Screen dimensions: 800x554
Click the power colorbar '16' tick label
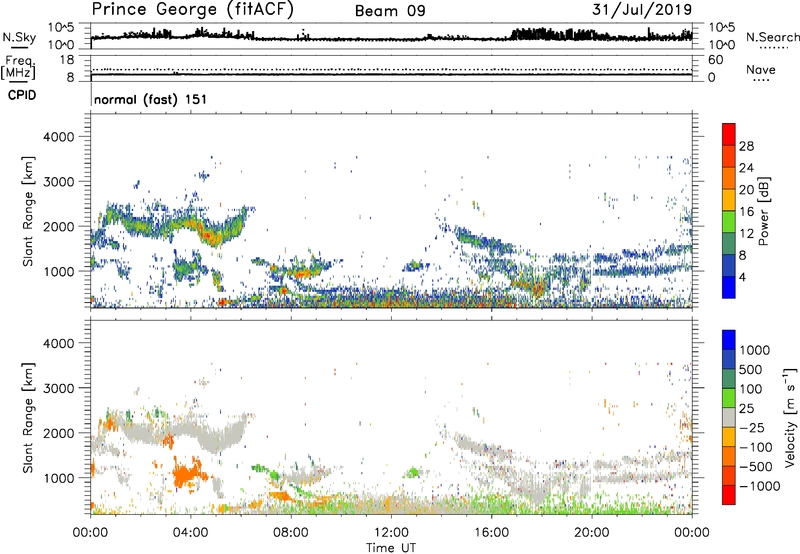point(746,212)
